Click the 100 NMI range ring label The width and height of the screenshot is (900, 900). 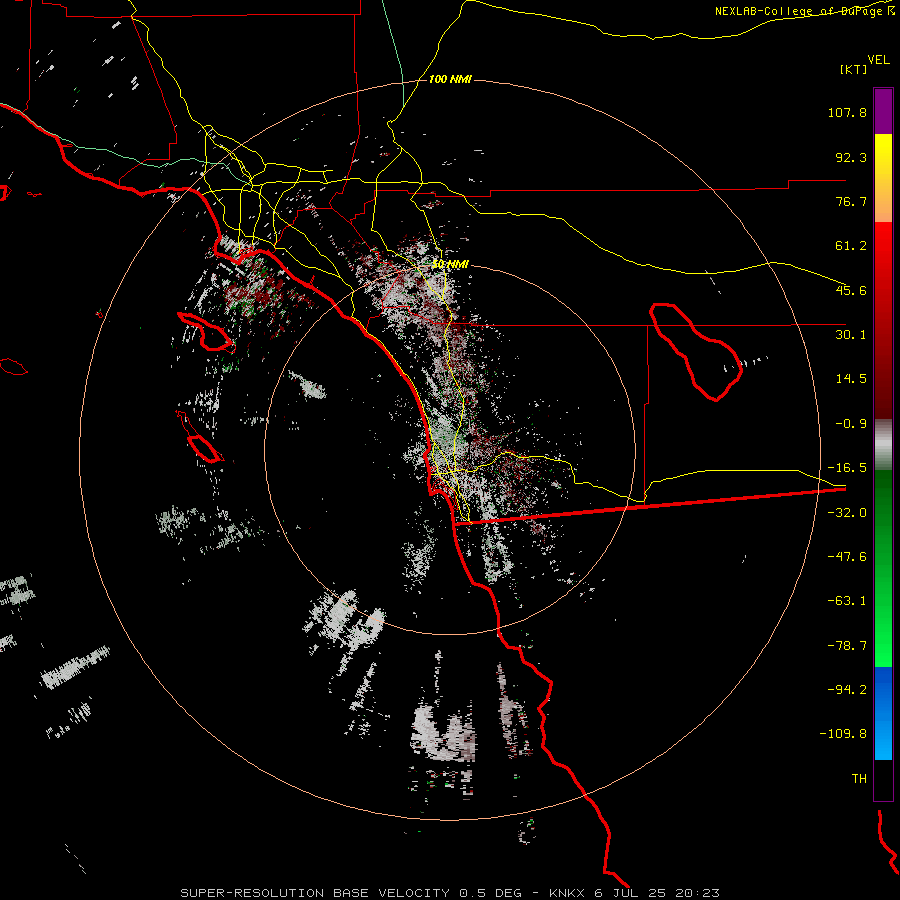pyautogui.click(x=450, y=79)
